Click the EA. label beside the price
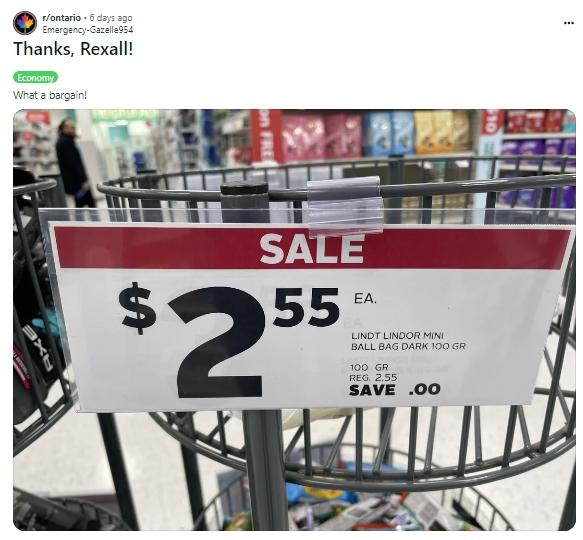The image size is (583, 540). (365, 299)
